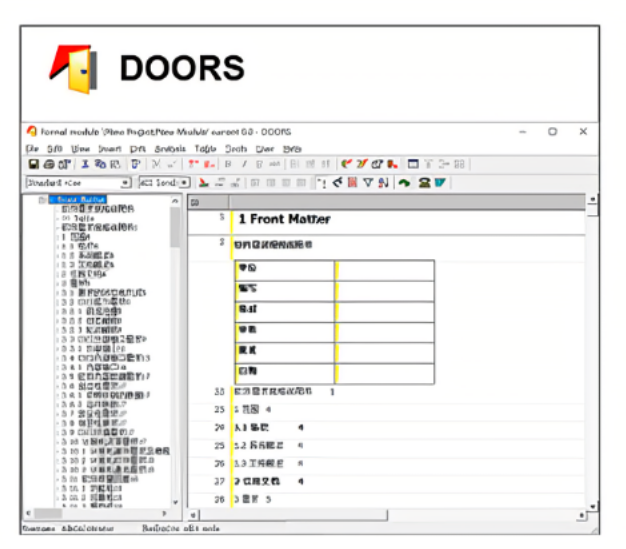
Task: Collapse the Front Matter tree root node
Action: pyautogui.click(x=42, y=200)
